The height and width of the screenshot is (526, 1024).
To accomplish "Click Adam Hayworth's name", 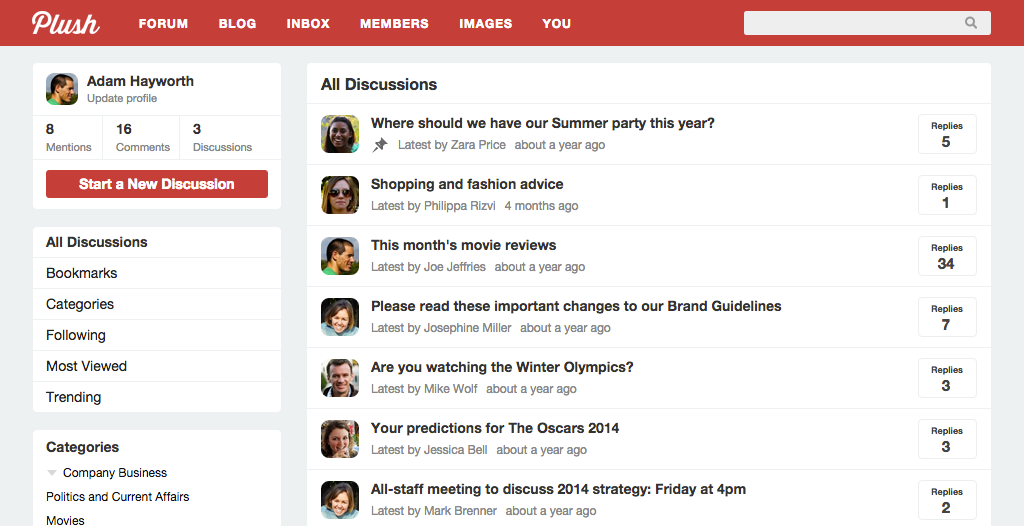I will click(140, 81).
